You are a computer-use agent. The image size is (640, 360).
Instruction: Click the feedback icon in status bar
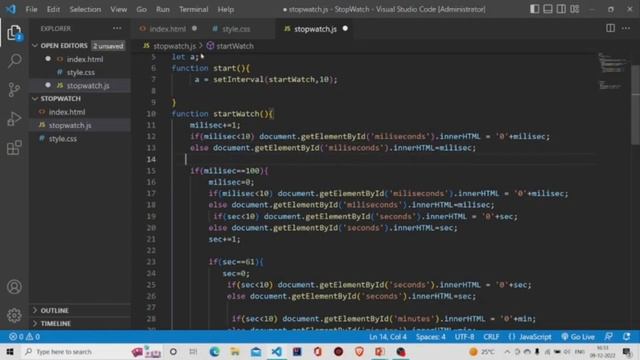tap(608, 337)
